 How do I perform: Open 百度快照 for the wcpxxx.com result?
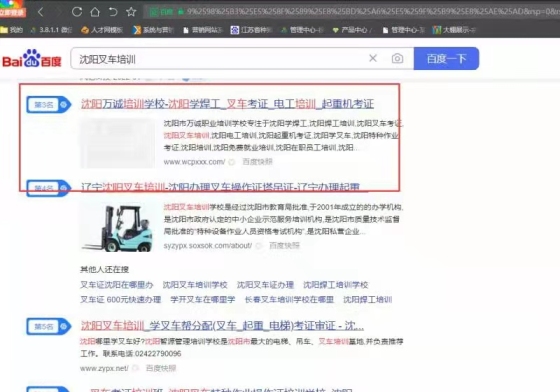pos(257,162)
